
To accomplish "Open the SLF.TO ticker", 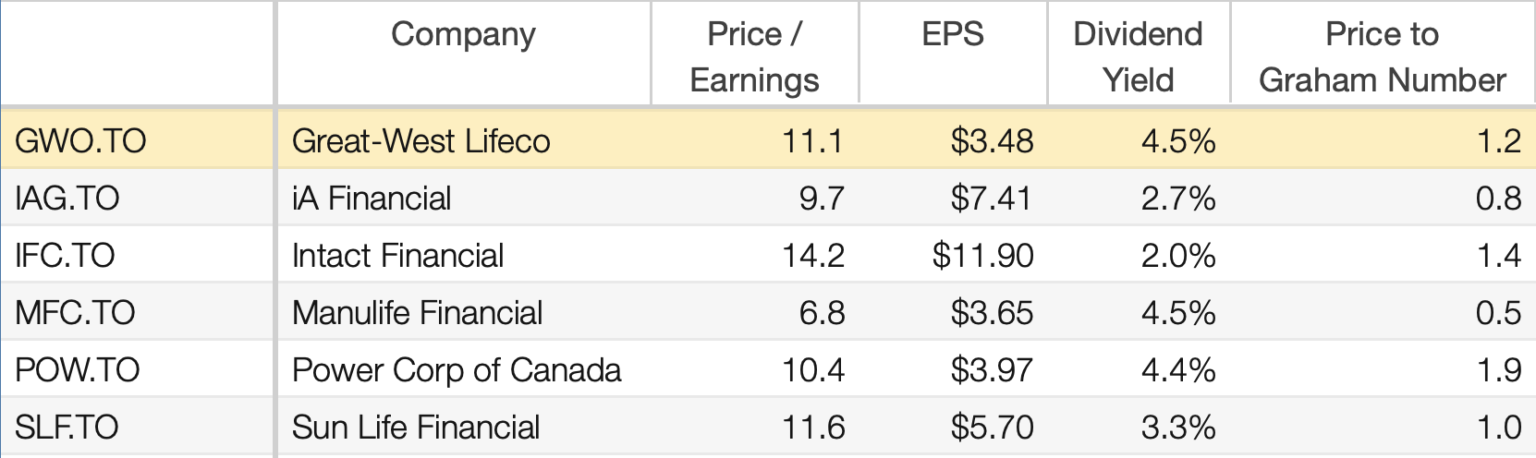I will pyautogui.click(x=67, y=428).
